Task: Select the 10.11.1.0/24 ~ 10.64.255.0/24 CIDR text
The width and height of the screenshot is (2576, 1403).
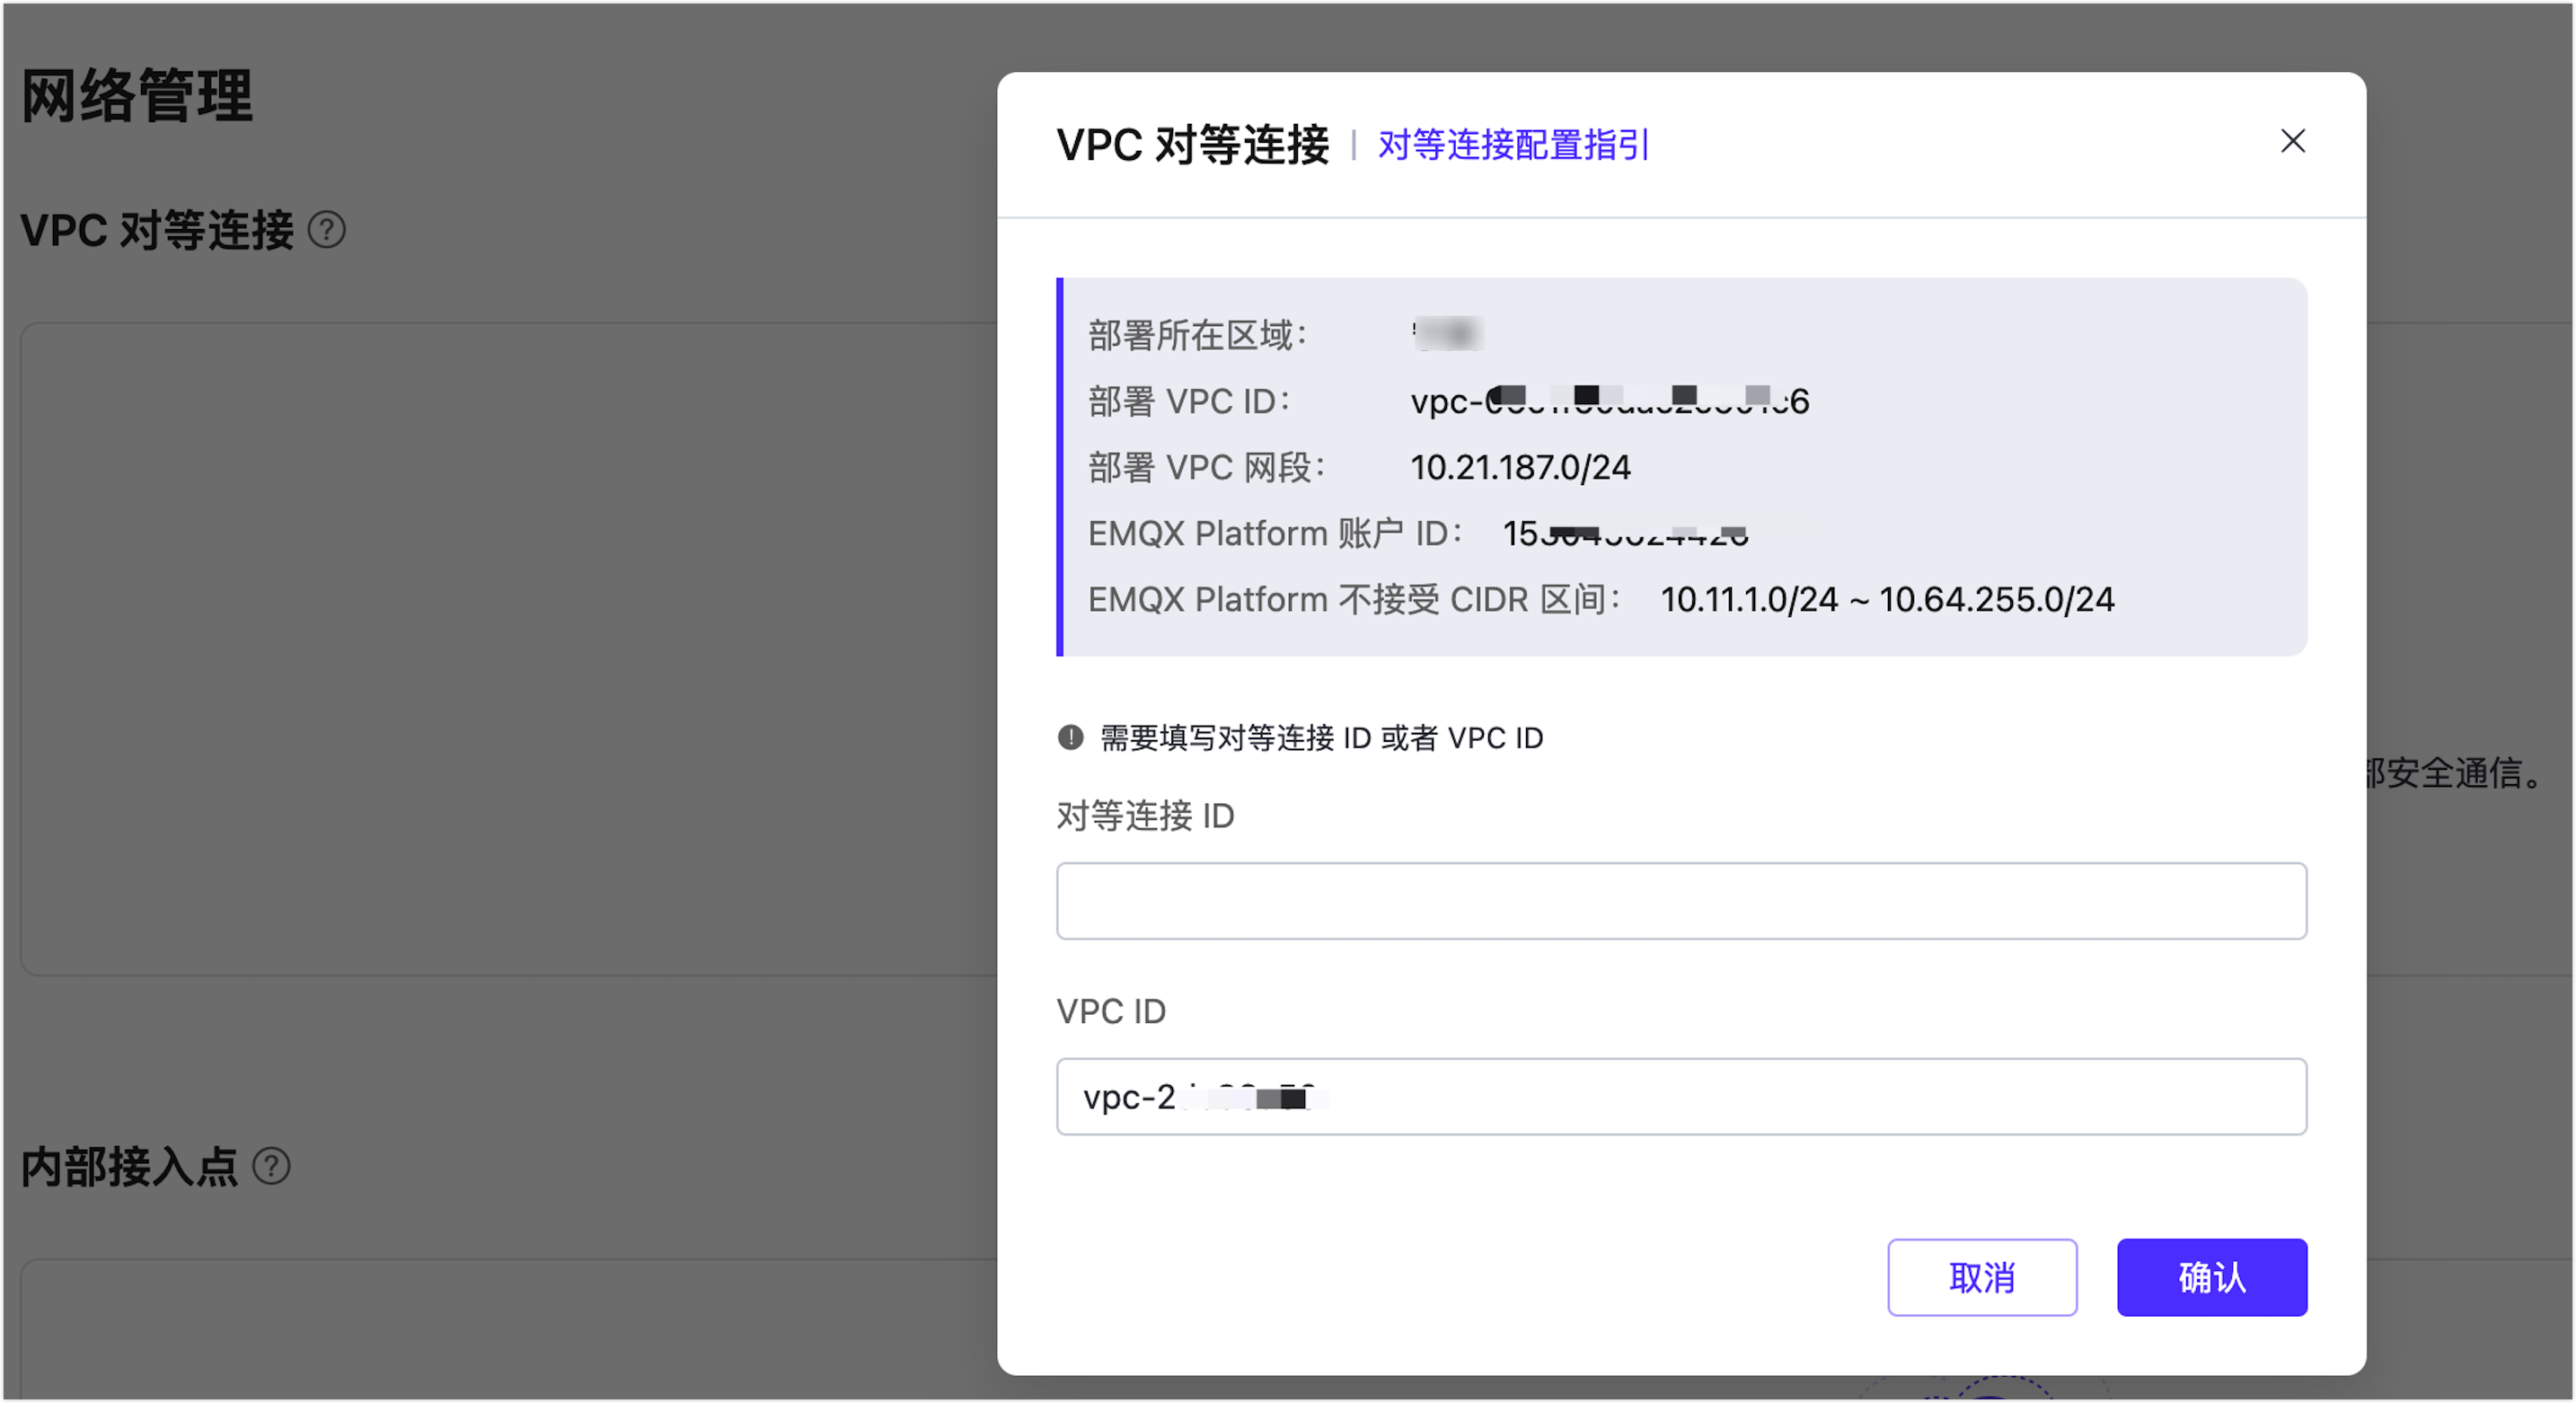Action: (x=1887, y=600)
